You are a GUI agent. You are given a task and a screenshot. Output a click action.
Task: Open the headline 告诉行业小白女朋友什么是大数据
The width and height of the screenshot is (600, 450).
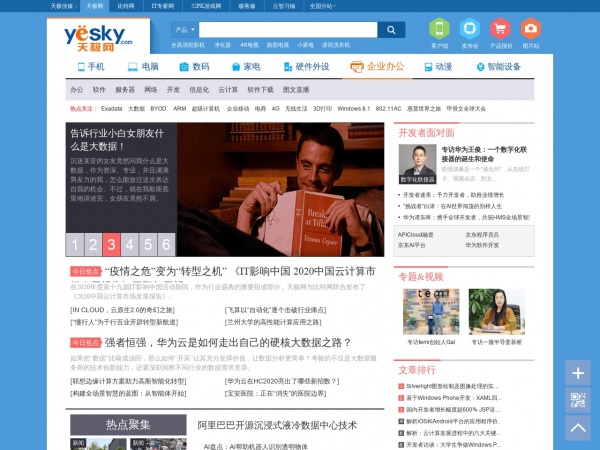[x=117, y=140]
